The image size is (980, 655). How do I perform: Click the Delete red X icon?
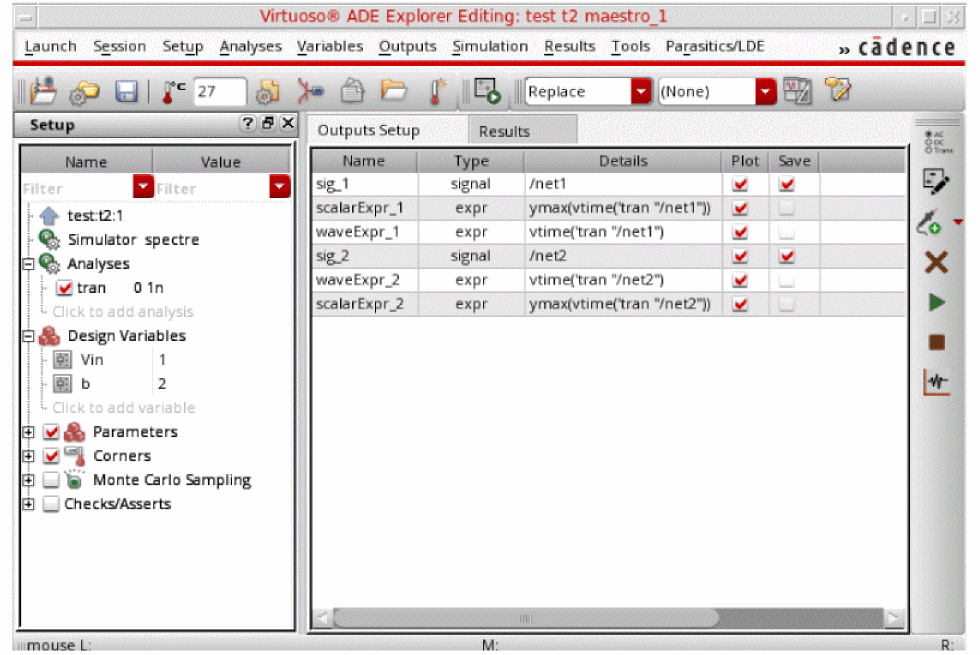pyautogui.click(x=937, y=263)
